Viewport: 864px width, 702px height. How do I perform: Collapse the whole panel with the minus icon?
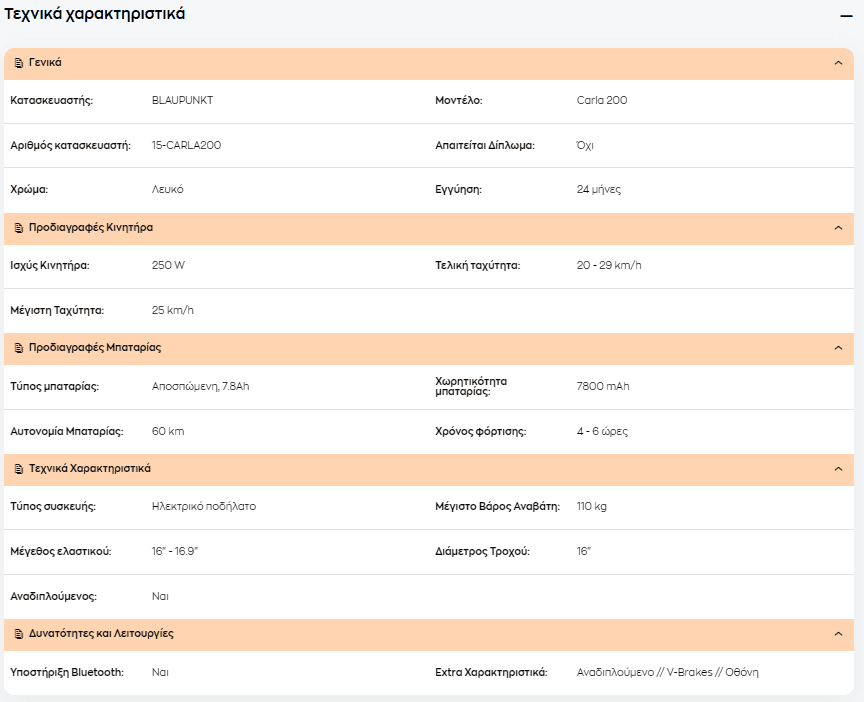pyautogui.click(x=846, y=17)
